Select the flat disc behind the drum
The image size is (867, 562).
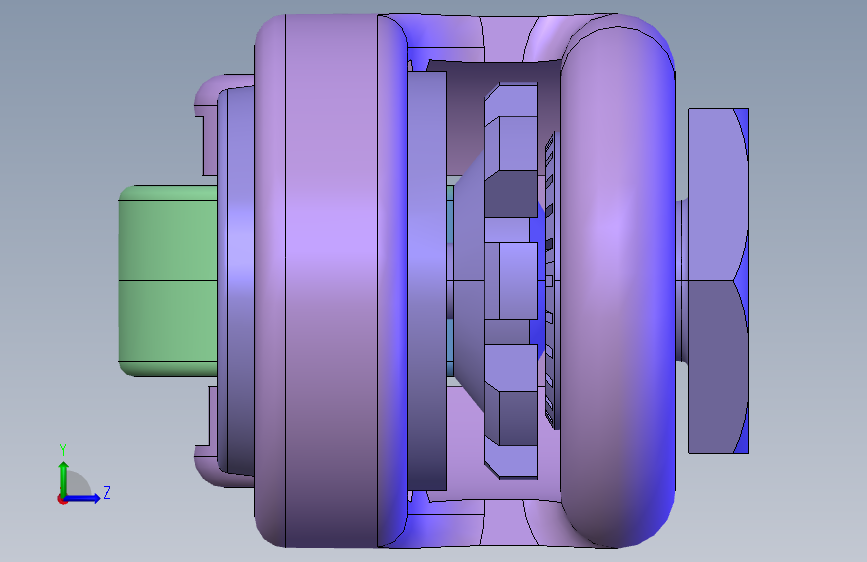pyautogui.click(x=427, y=281)
